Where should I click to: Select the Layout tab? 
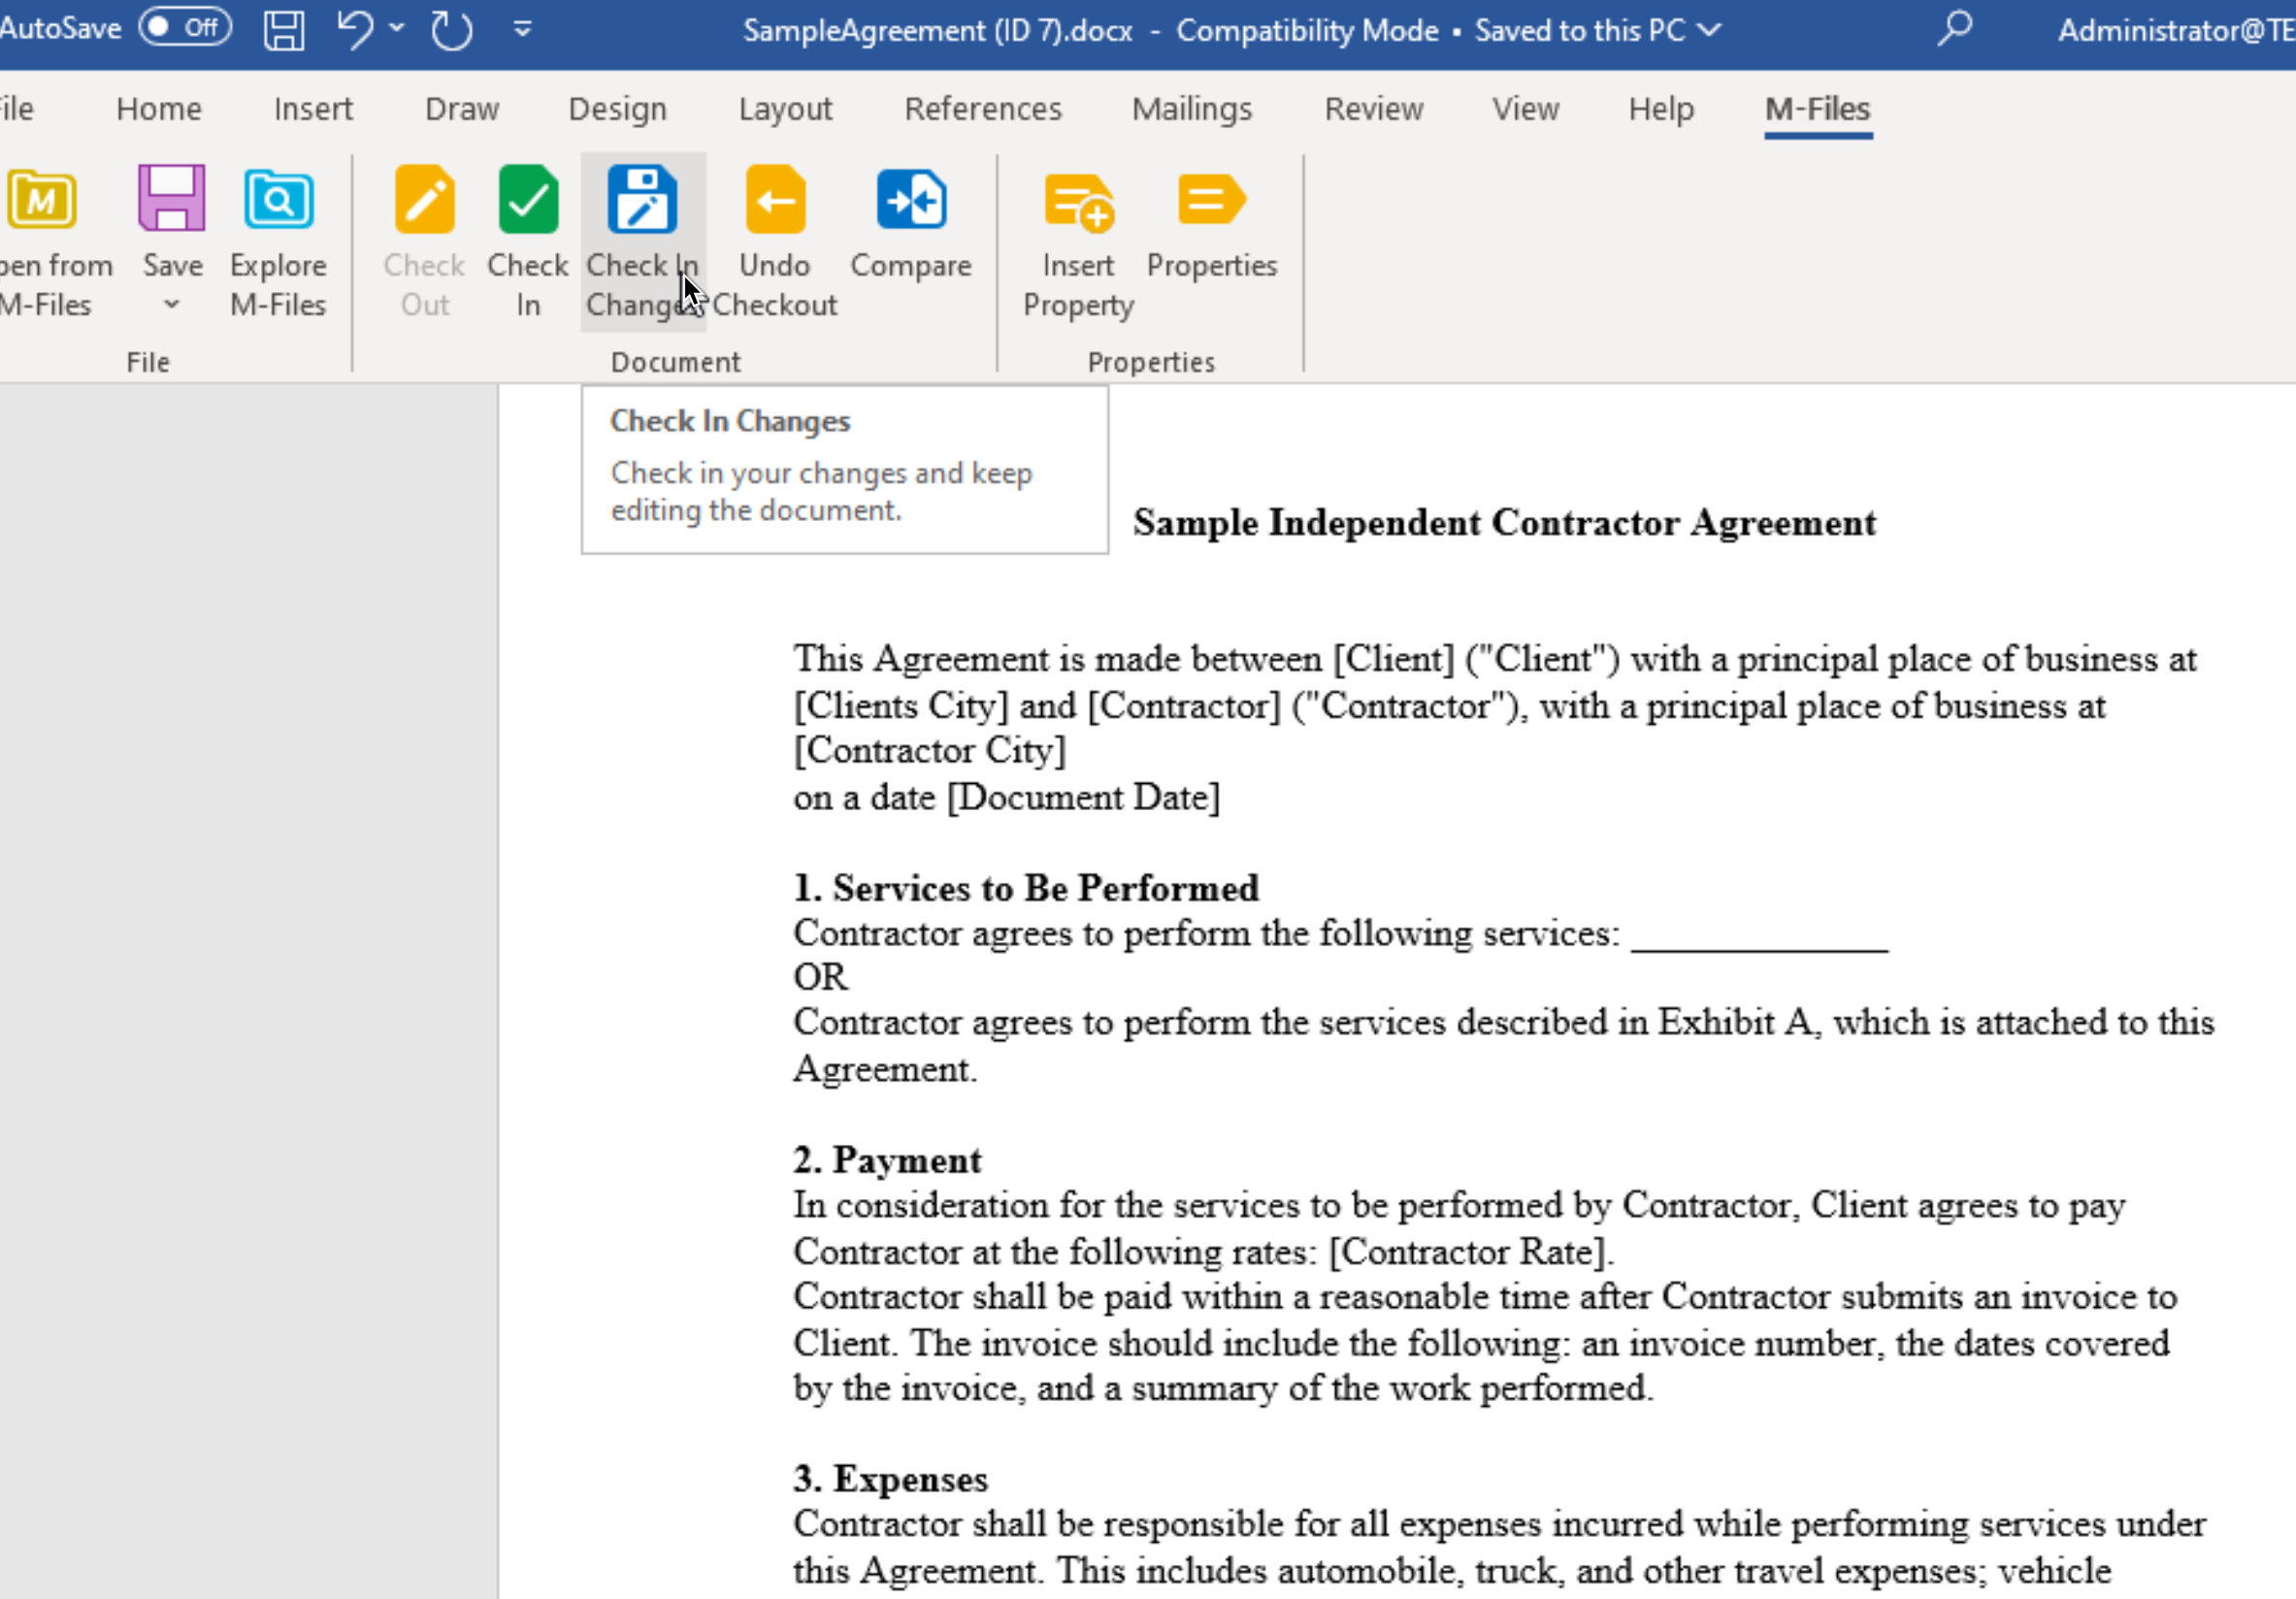[x=785, y=108]
